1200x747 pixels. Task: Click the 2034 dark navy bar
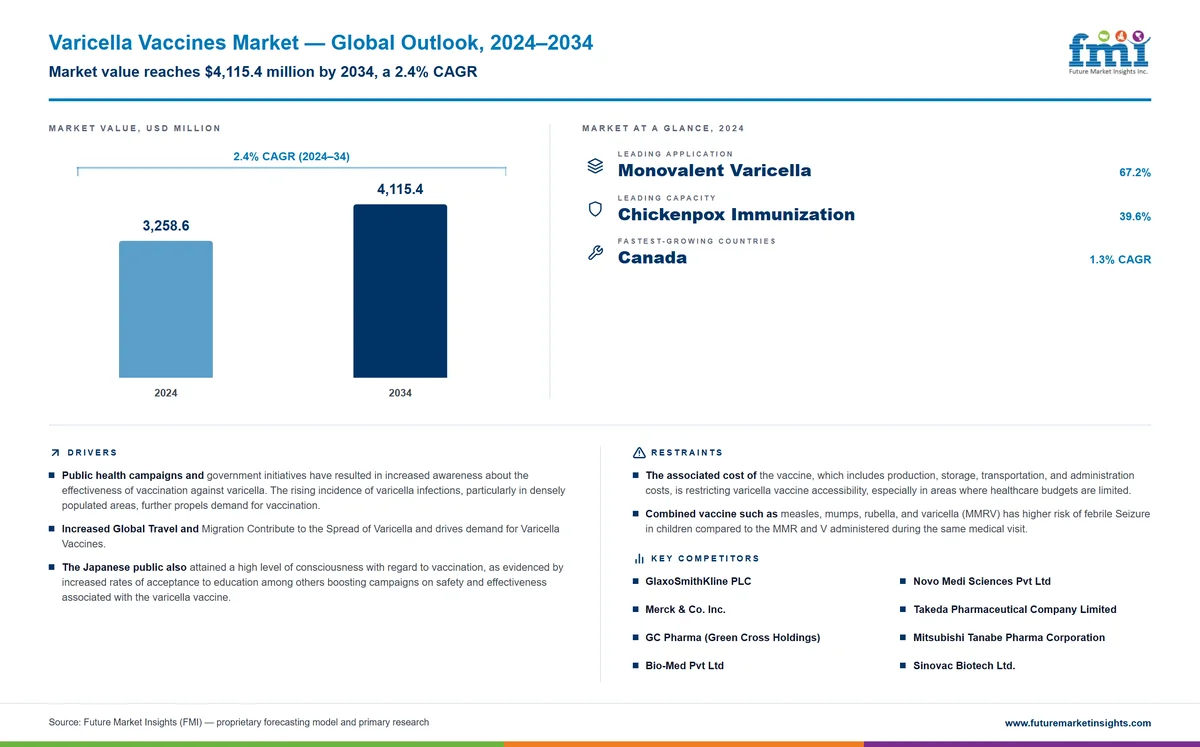click(x=400, y=291)
